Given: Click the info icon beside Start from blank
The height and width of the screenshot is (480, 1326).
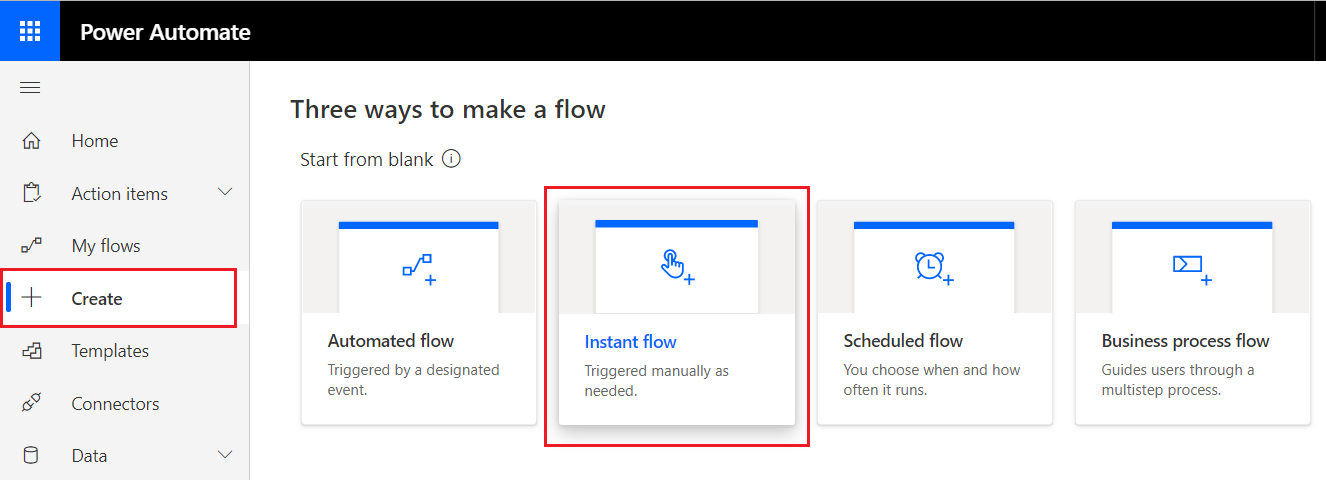Looking at the screenshot, I should tap(451, 159).
